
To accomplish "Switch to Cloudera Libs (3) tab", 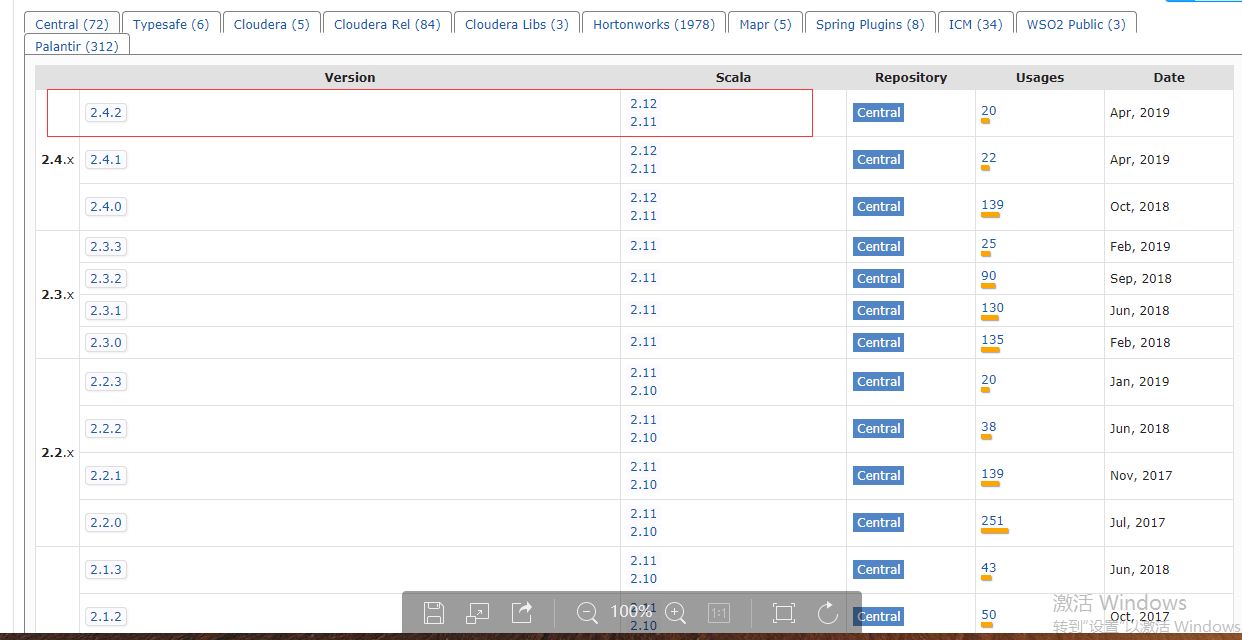I will 517,24.
